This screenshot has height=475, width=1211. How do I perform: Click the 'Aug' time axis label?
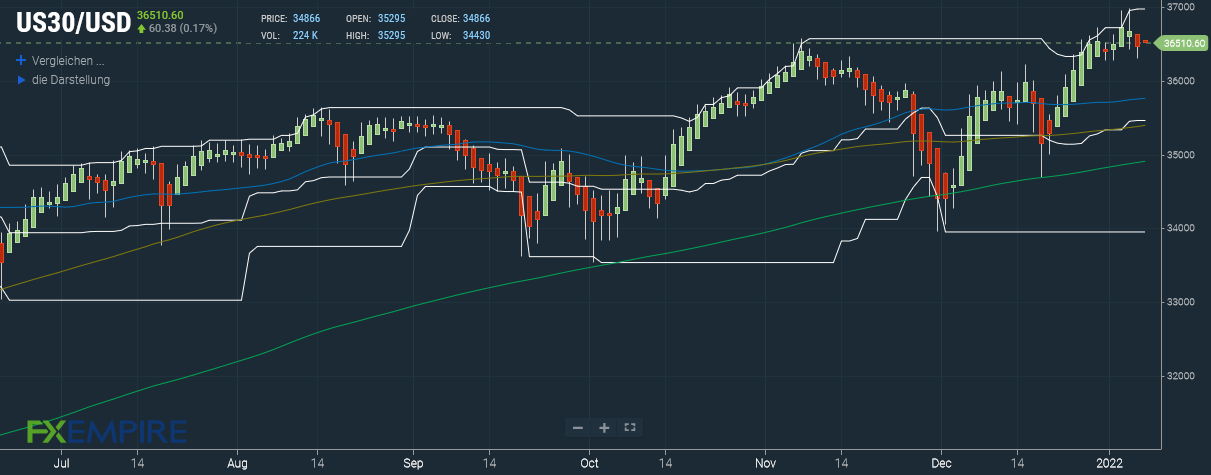click(x=237, y=464)
